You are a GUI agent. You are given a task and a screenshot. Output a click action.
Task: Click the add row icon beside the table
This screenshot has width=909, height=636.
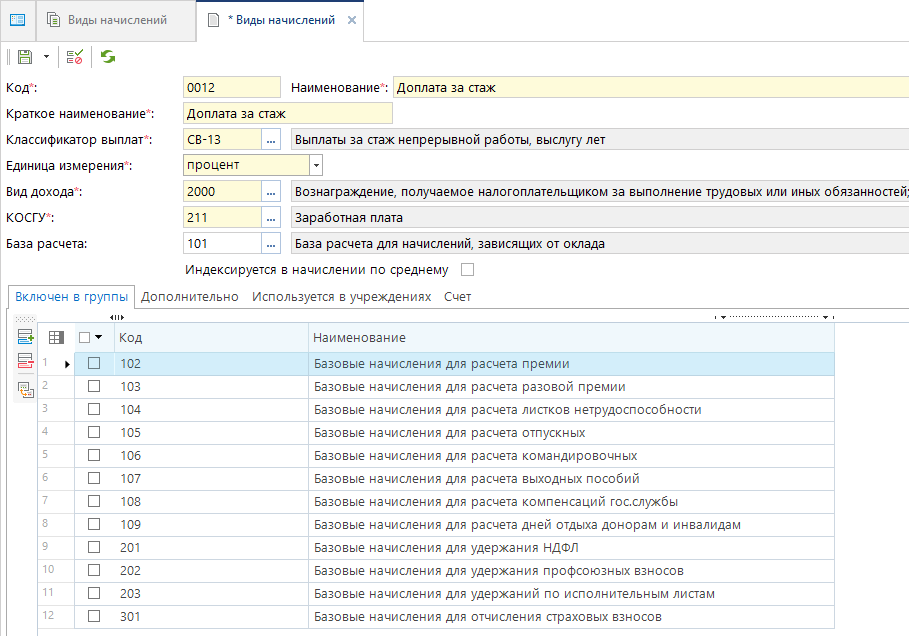coord(25,337)
